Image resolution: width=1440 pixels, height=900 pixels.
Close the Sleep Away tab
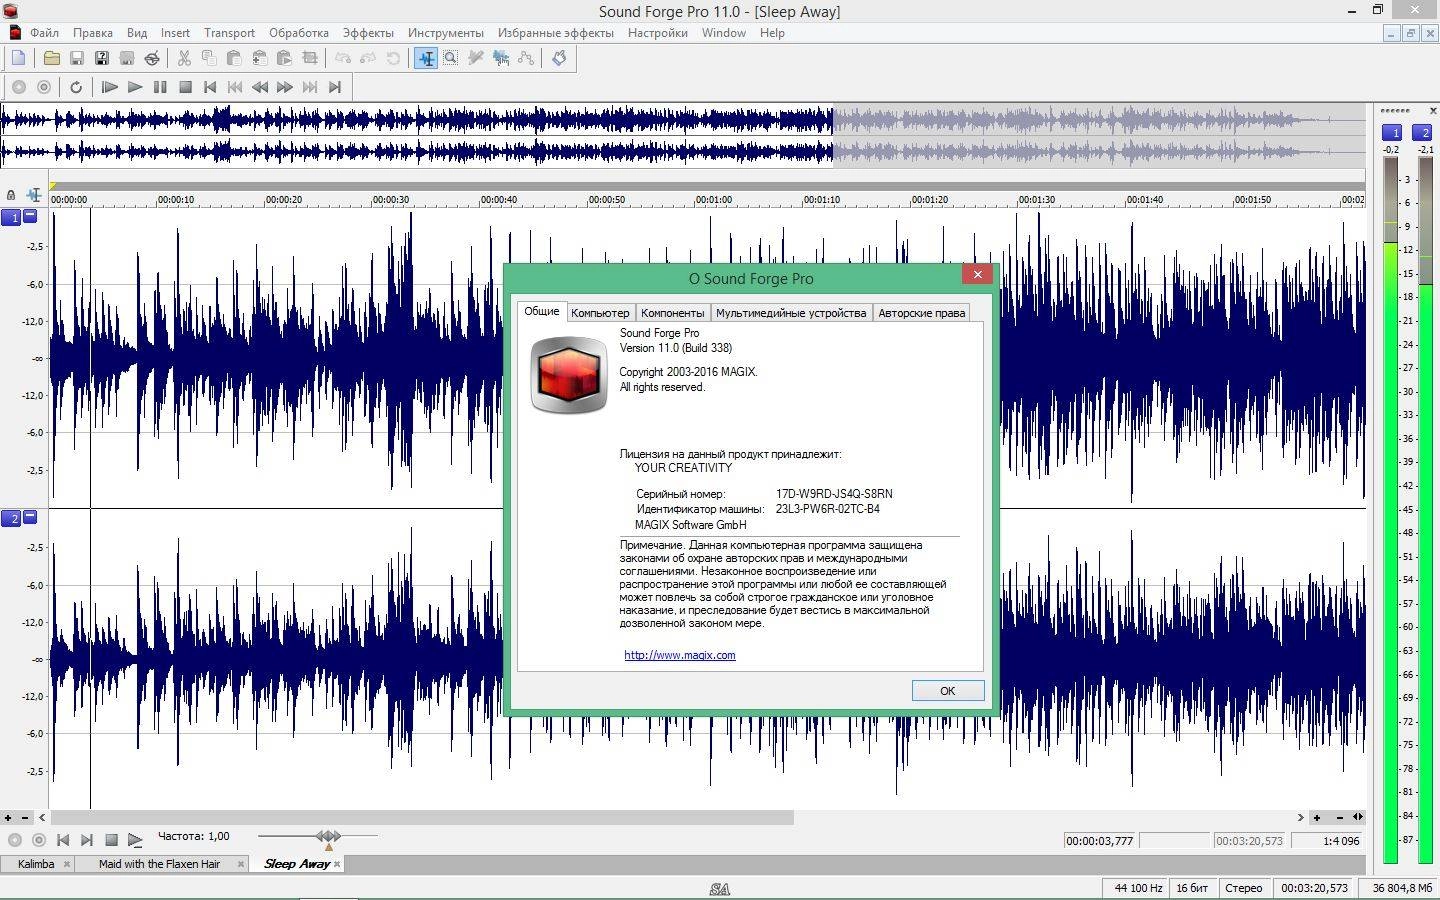(x=337, y=864)
